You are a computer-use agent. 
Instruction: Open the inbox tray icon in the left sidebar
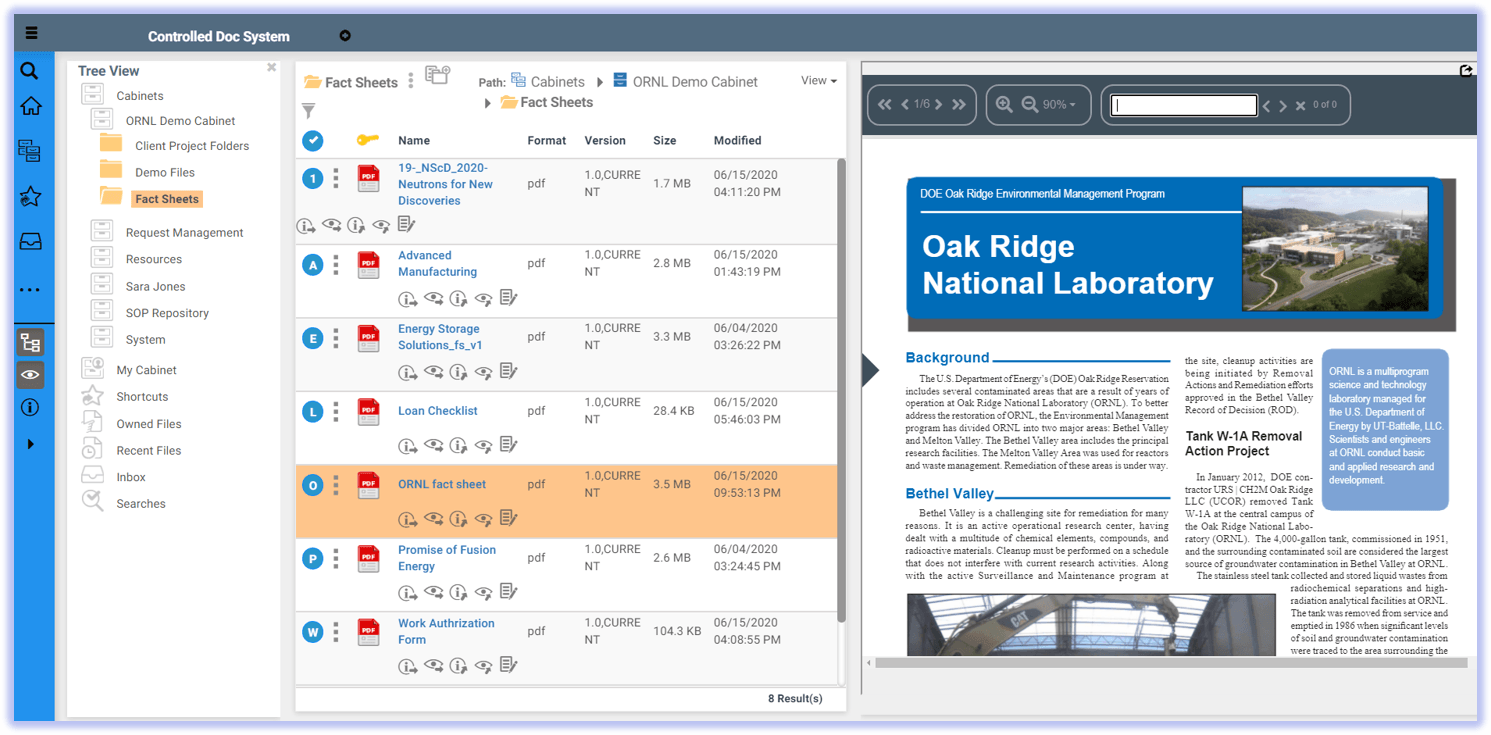tap(30, 242)
